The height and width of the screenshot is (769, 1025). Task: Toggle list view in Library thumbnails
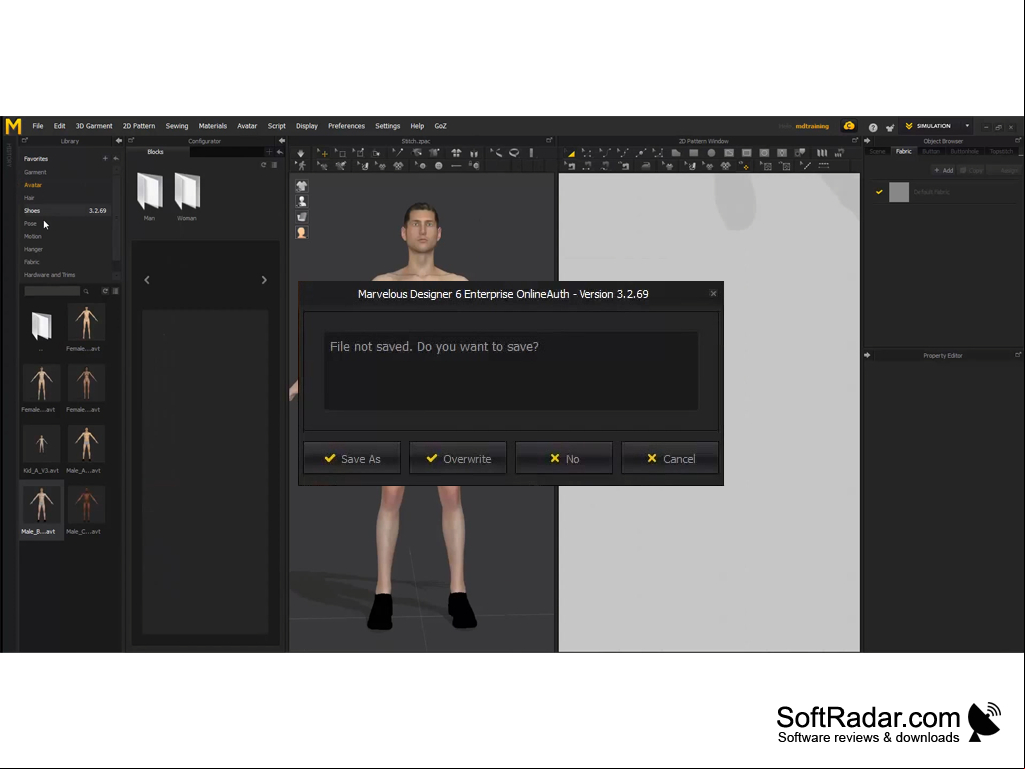pos(115,291)
